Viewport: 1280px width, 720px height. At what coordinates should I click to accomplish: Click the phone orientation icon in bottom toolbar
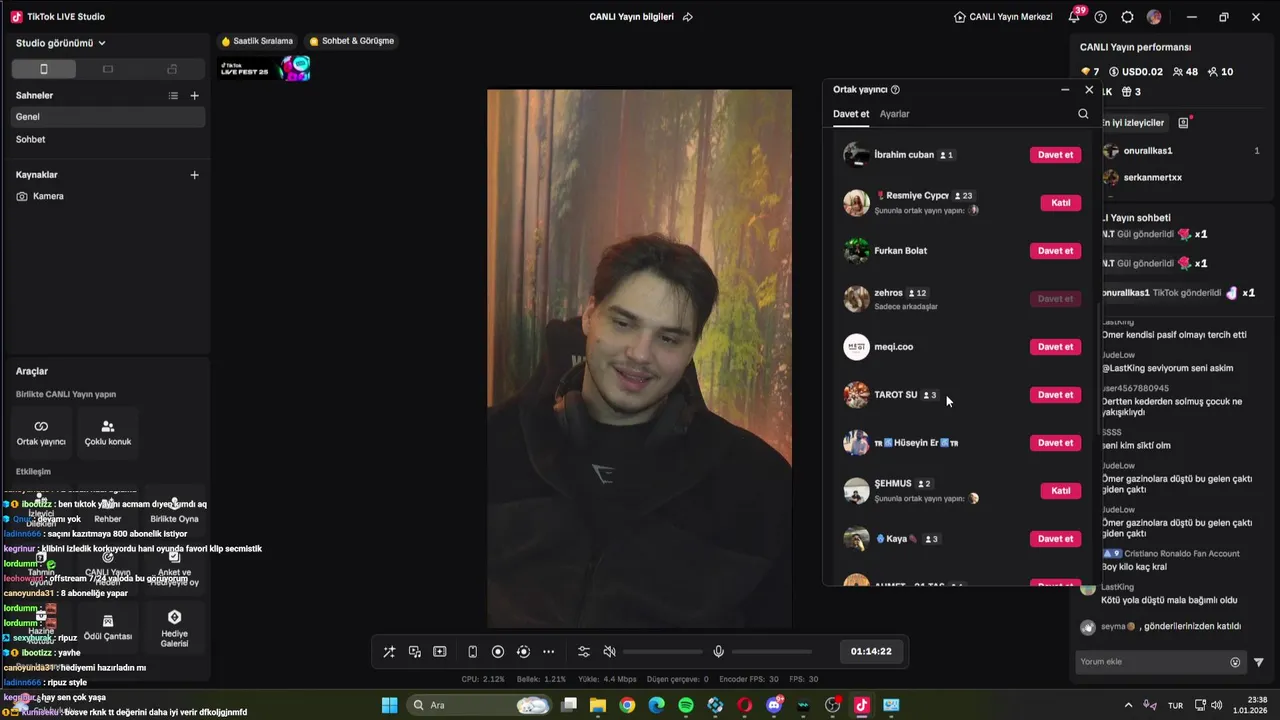472,651
